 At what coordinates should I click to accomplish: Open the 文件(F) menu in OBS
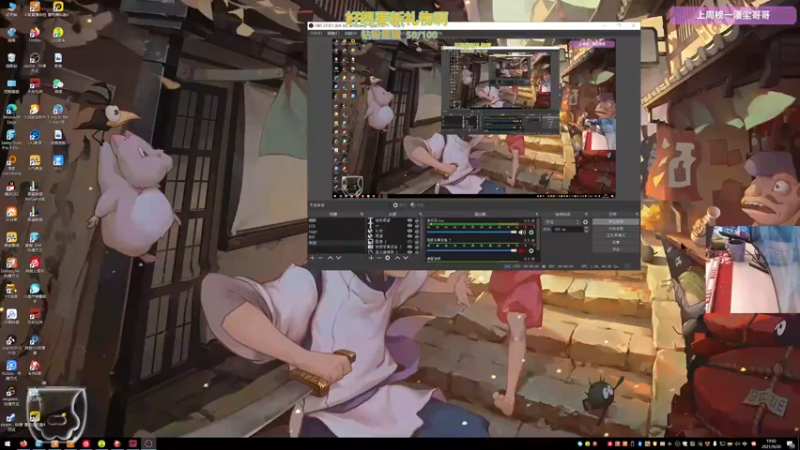click(x=316, y=33)
